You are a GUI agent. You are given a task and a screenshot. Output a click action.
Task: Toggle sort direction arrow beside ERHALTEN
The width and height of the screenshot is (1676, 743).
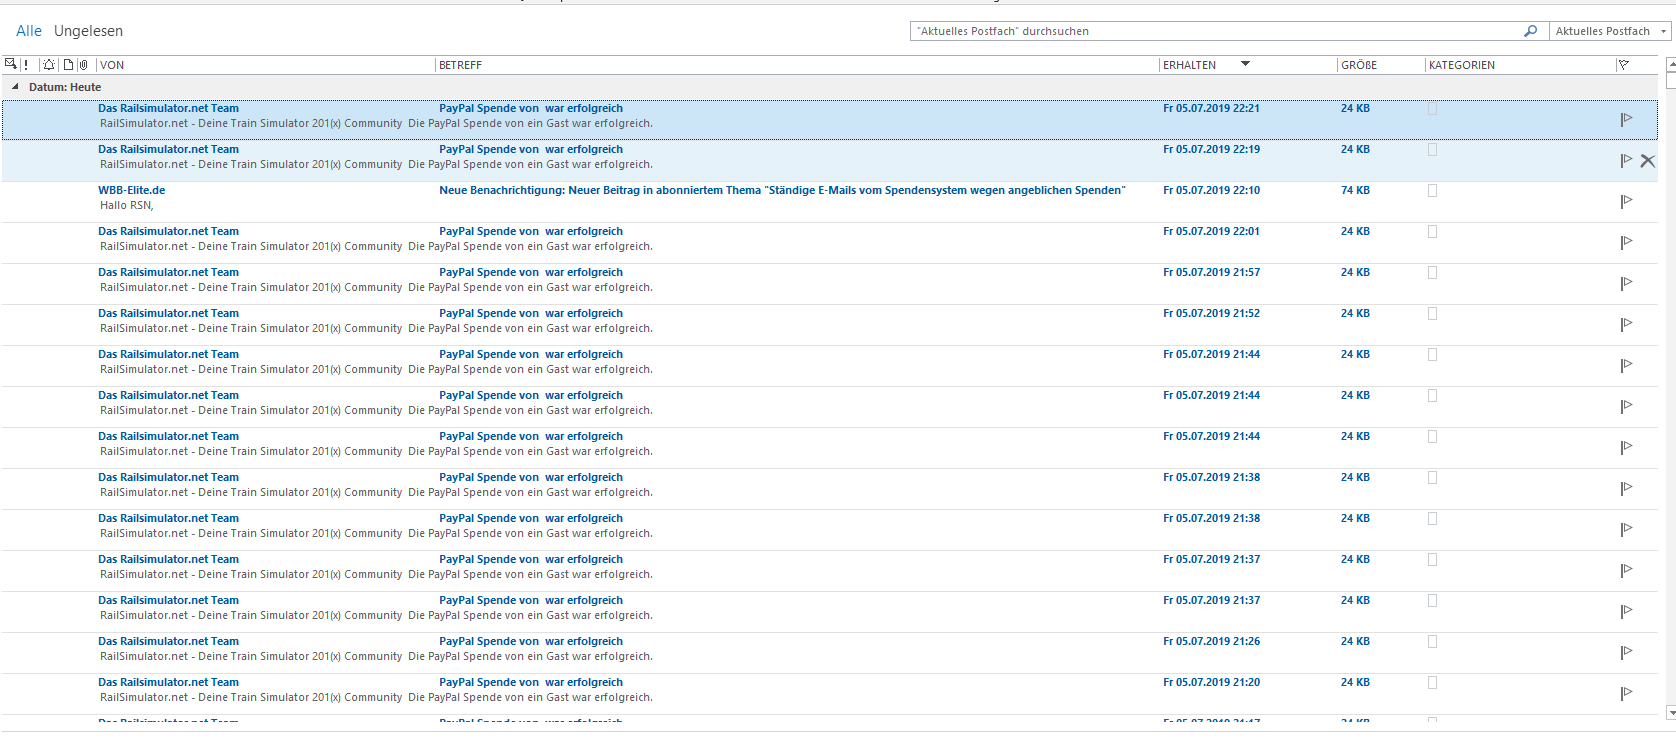(x=1245, y=64)
